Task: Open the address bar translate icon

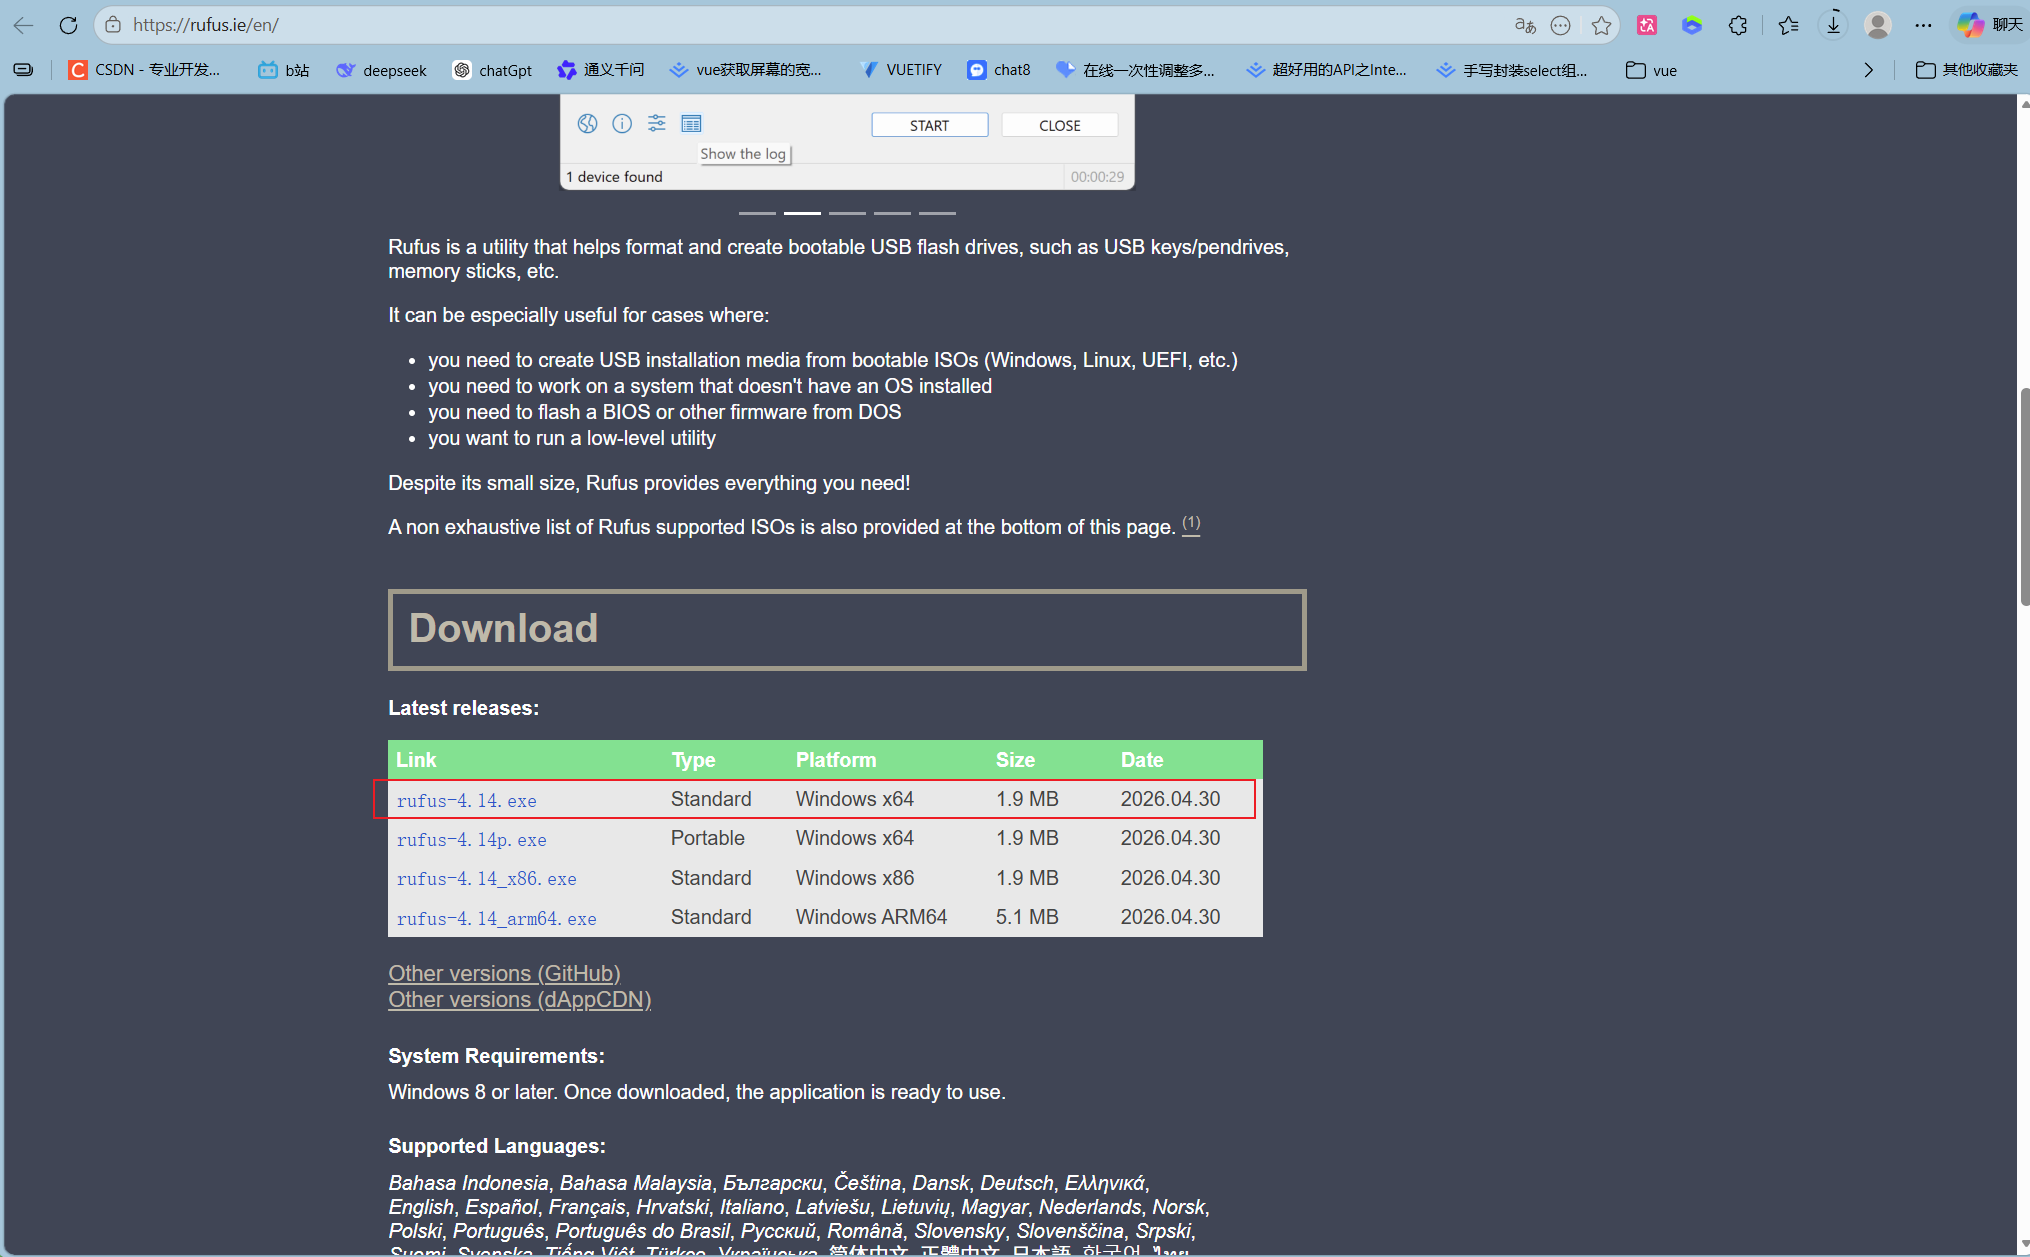Action: (x=1525, y=26)
